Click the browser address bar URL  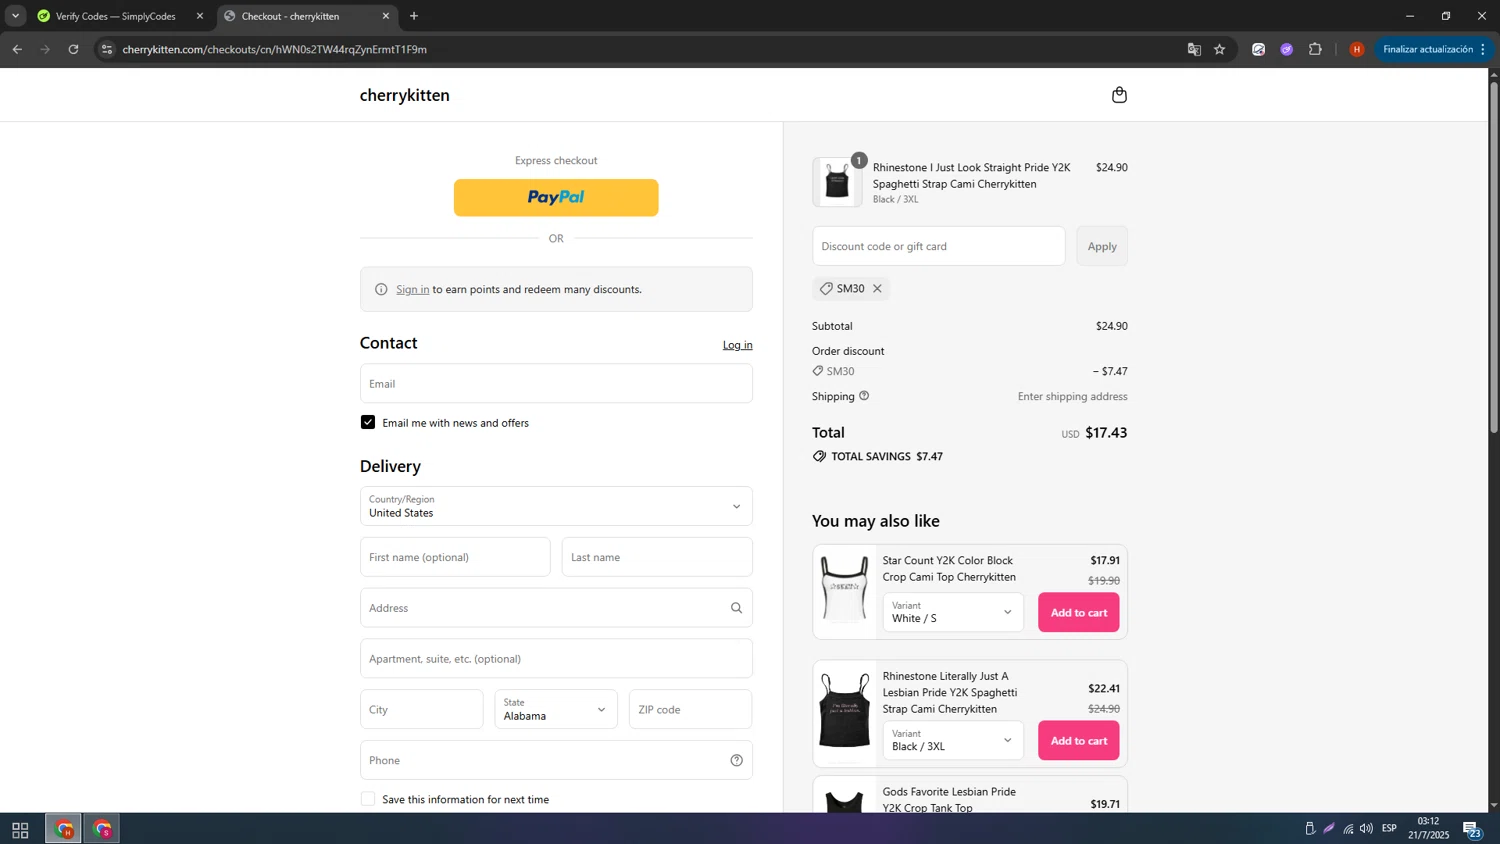tap(275, 49)
